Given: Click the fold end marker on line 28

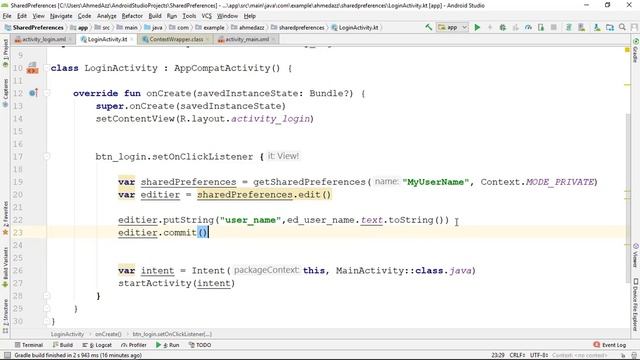Looking at the screenshot, I should (47, 296).
